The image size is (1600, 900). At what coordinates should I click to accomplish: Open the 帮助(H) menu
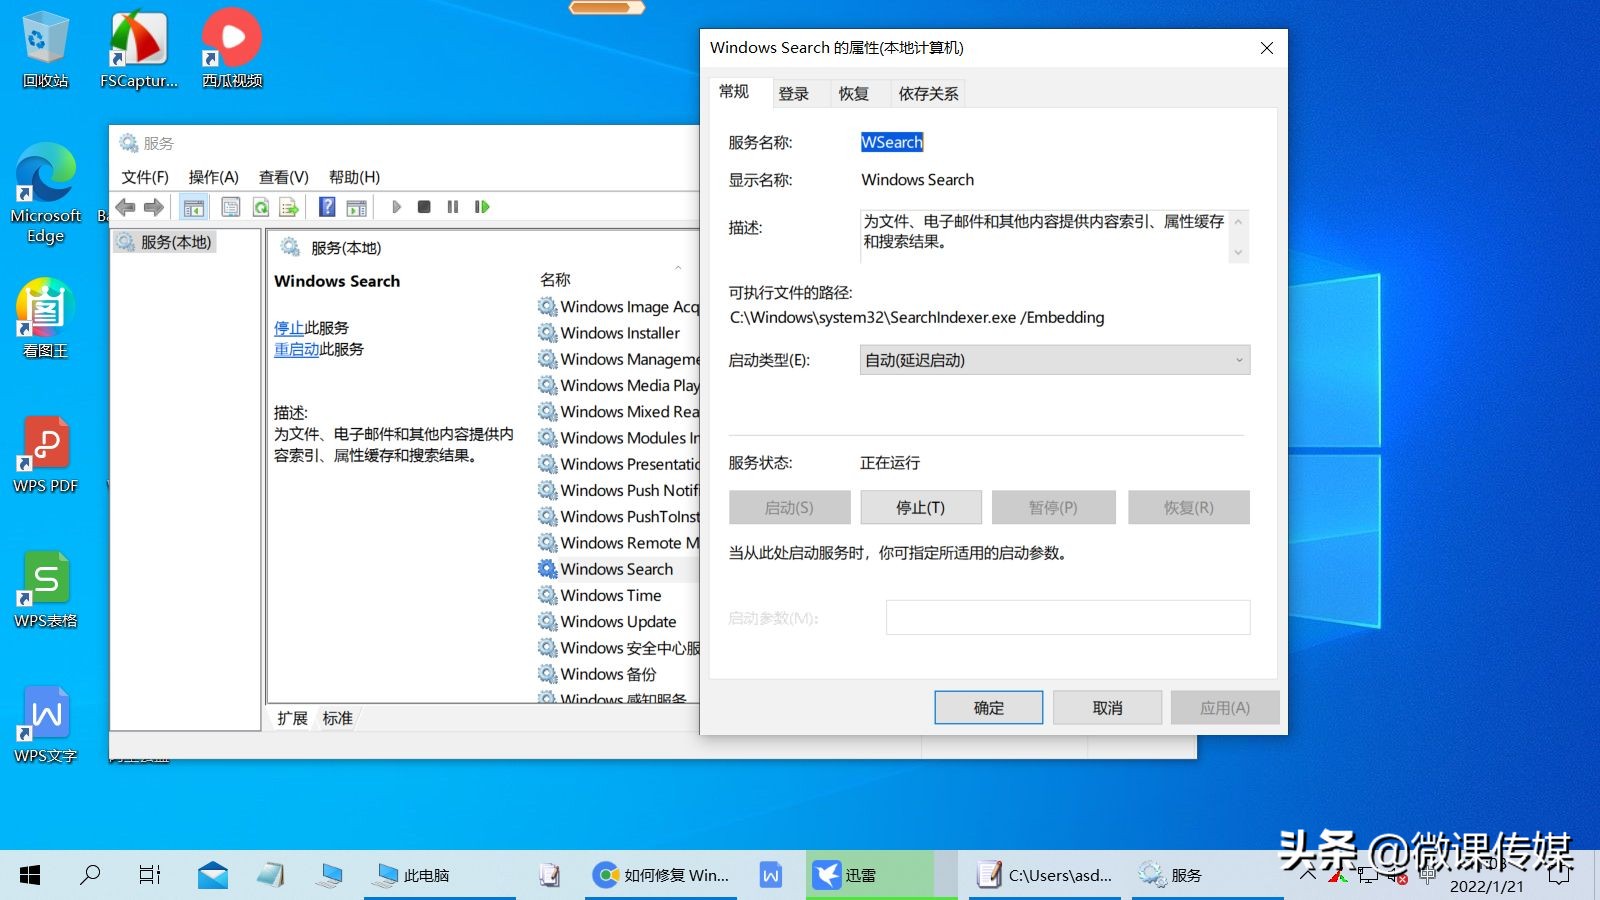tap(355, 177)
